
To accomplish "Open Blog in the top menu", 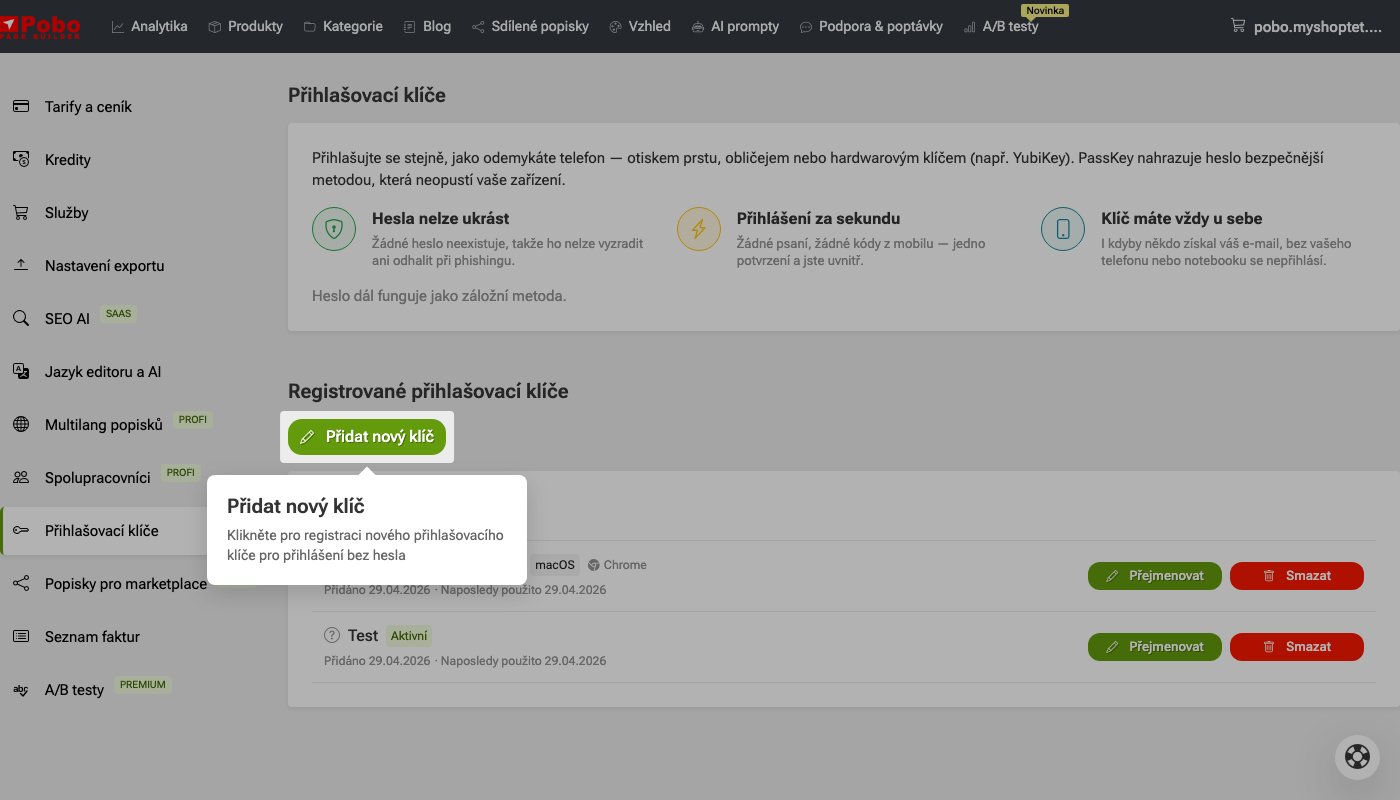I will 427,26.
